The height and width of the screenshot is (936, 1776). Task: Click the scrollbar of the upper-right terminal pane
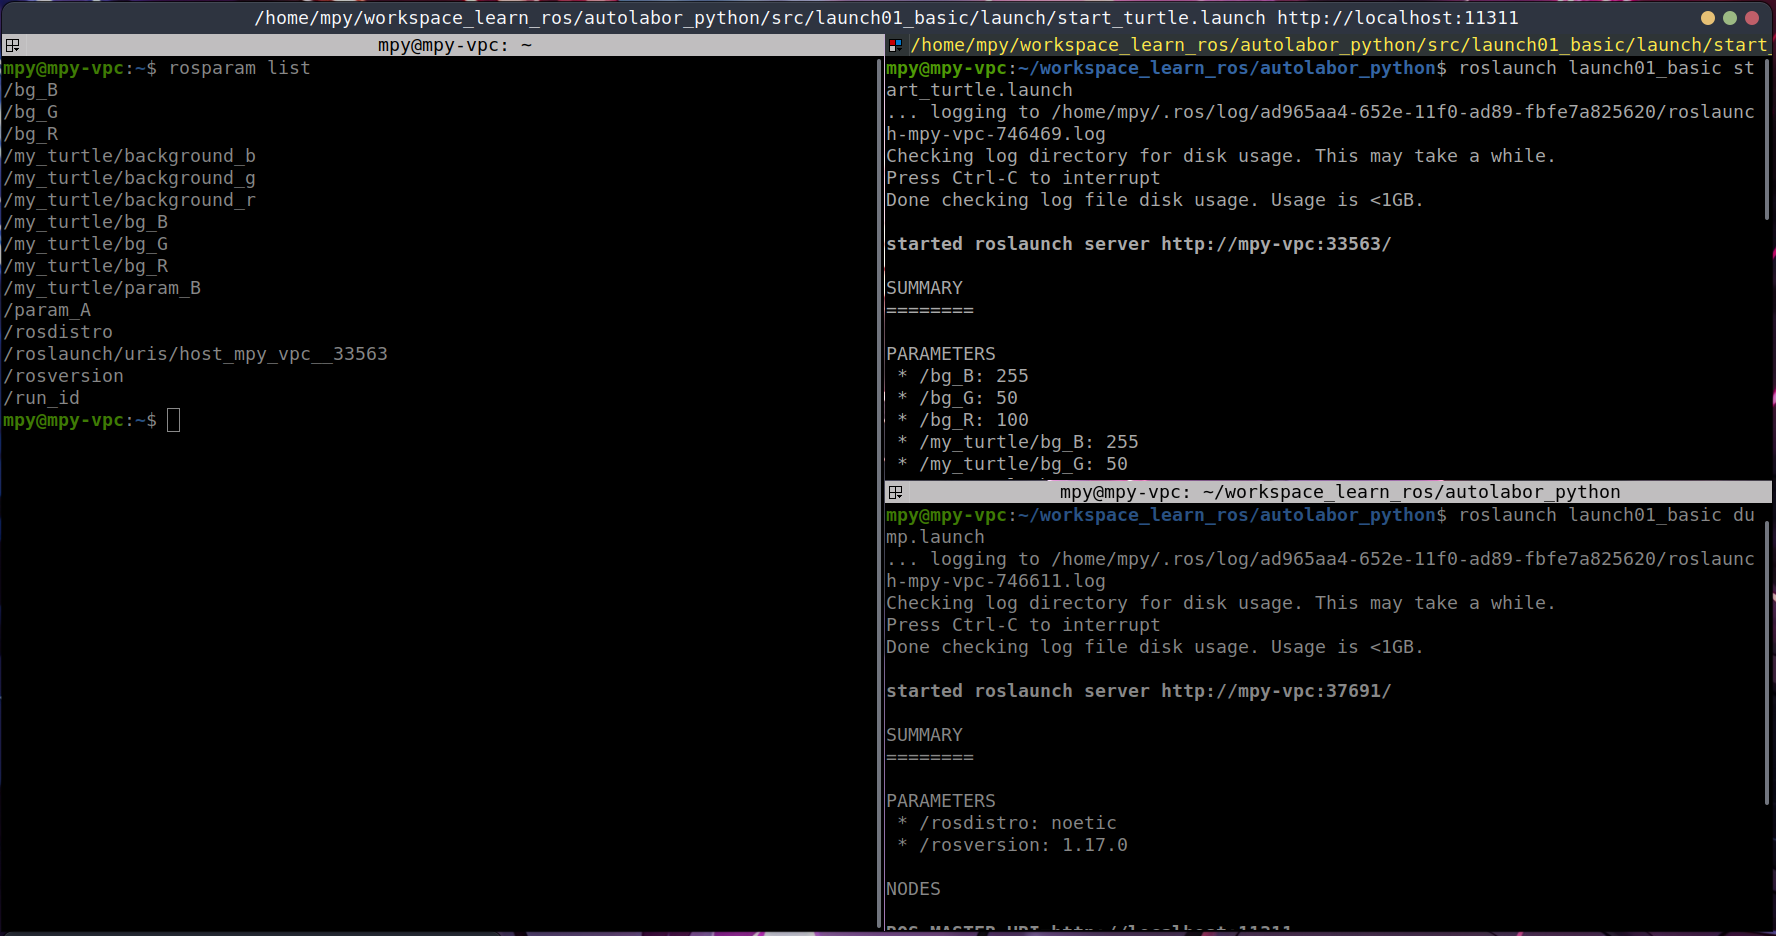click(1768, 140)
